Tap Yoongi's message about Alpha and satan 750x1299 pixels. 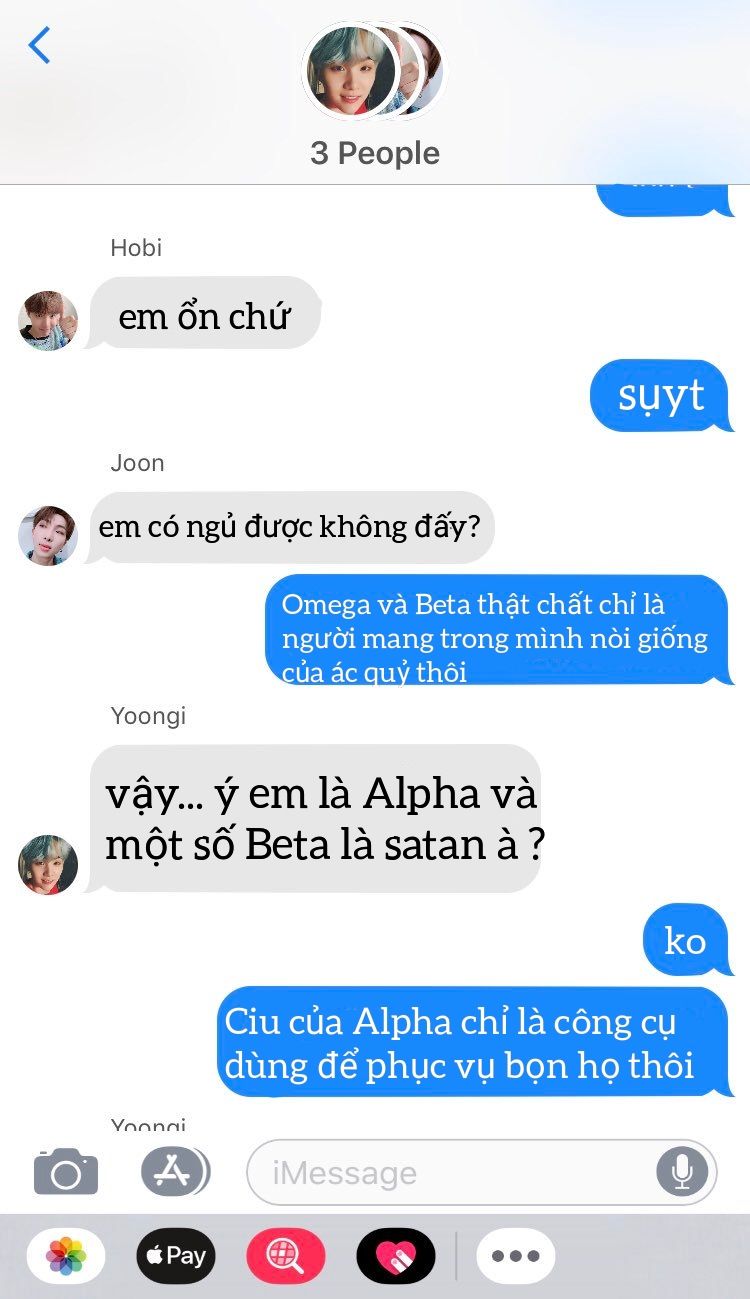315,819
